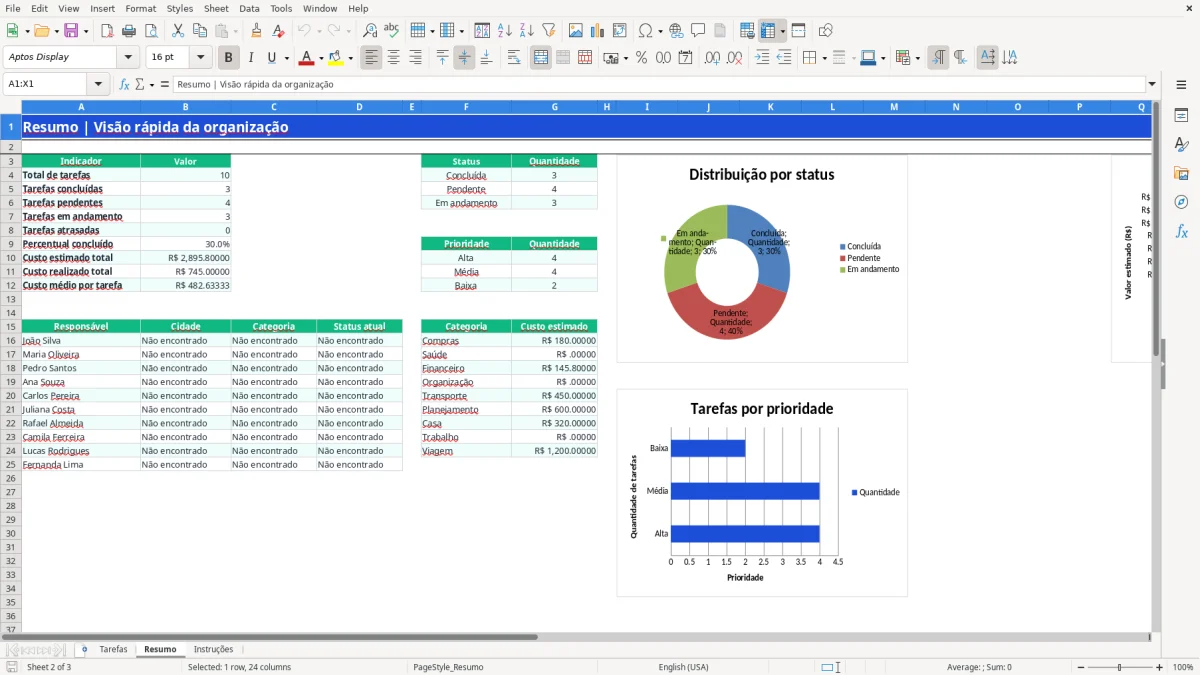Screen dimensions: 1200x675
Task: Open the Borders dropdown arrow
Action: click(824, 58)
